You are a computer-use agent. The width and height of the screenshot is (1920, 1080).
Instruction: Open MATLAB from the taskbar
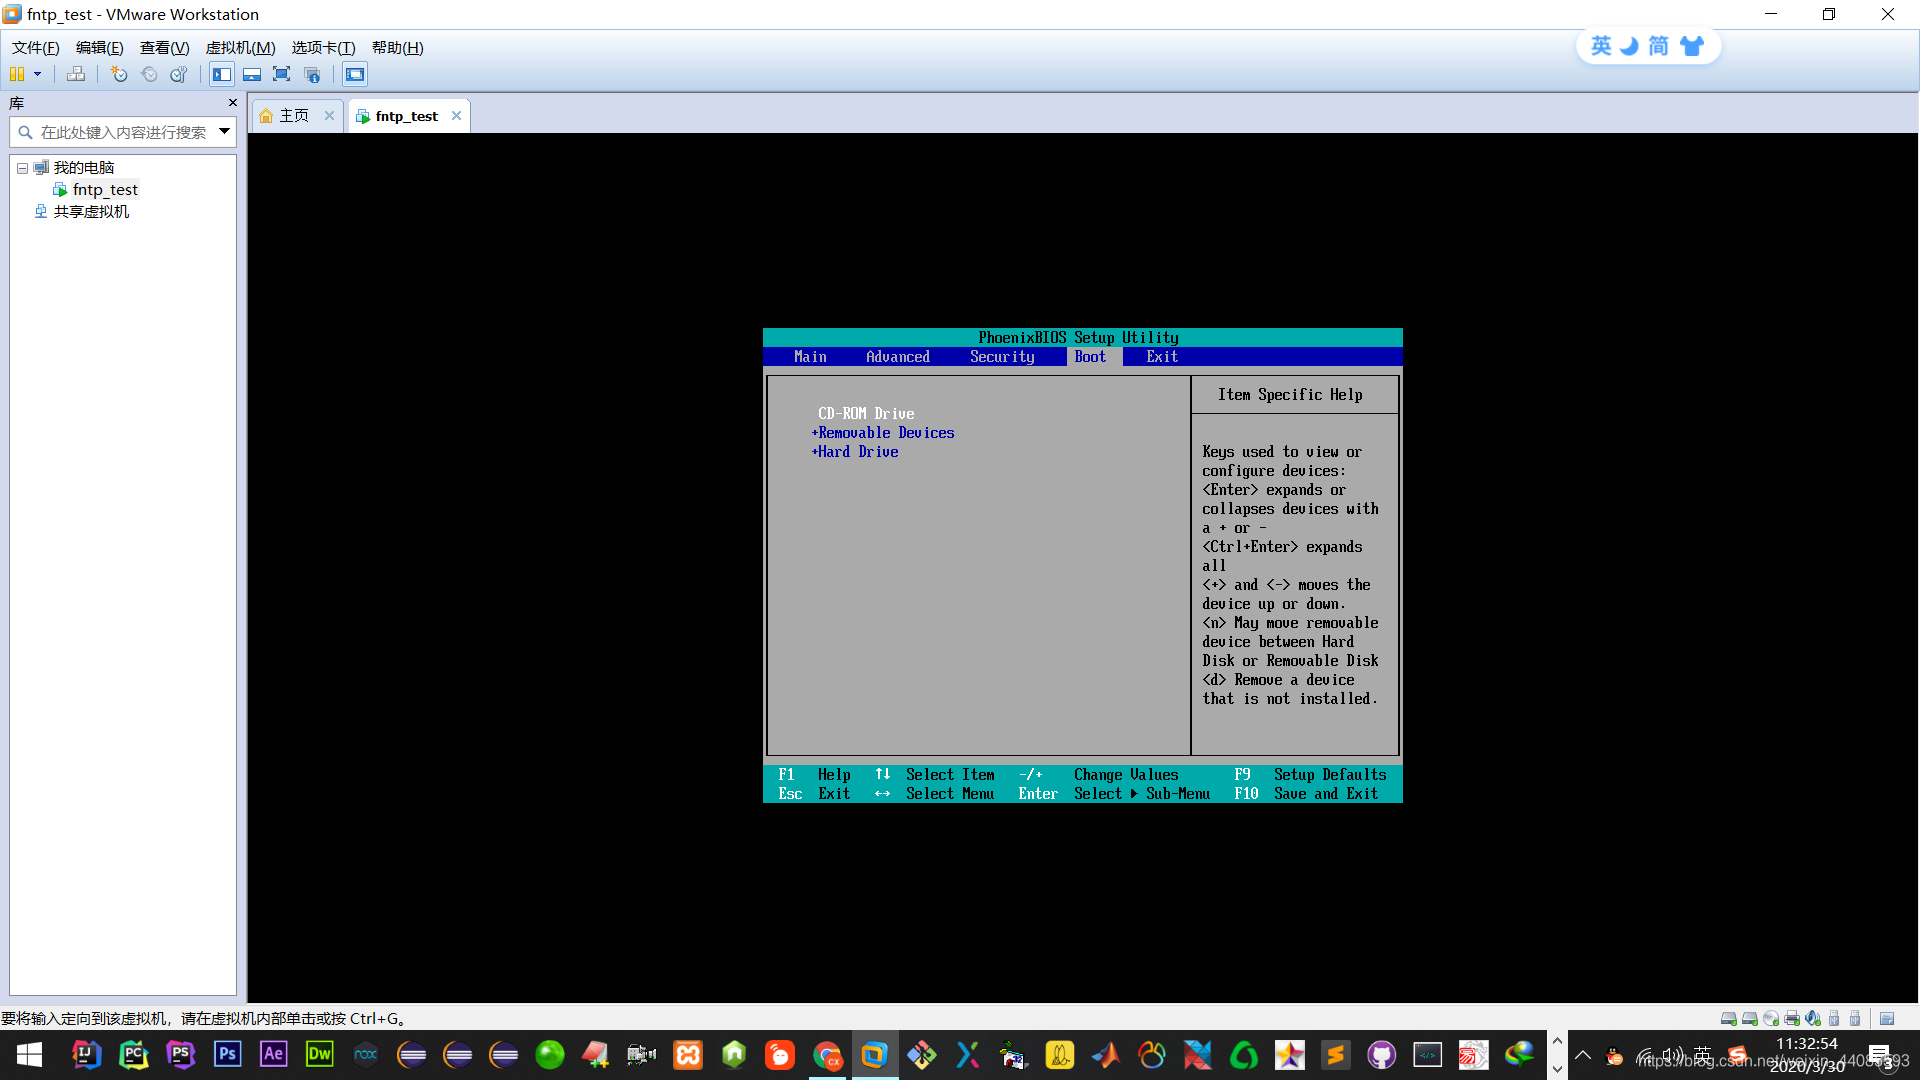[x=1105, y=1055]
